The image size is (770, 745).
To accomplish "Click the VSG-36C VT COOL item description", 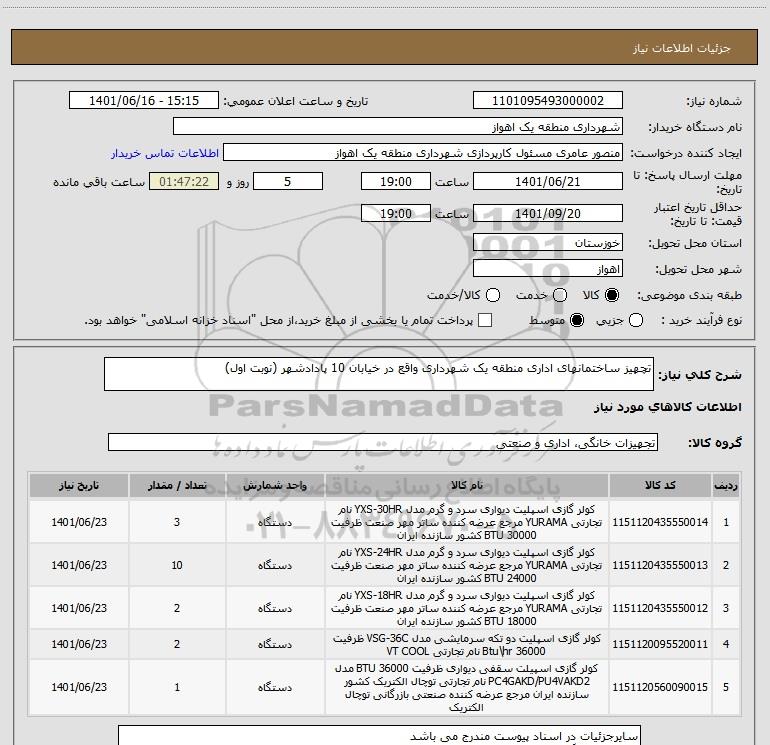I will click(x=467, y=644).
